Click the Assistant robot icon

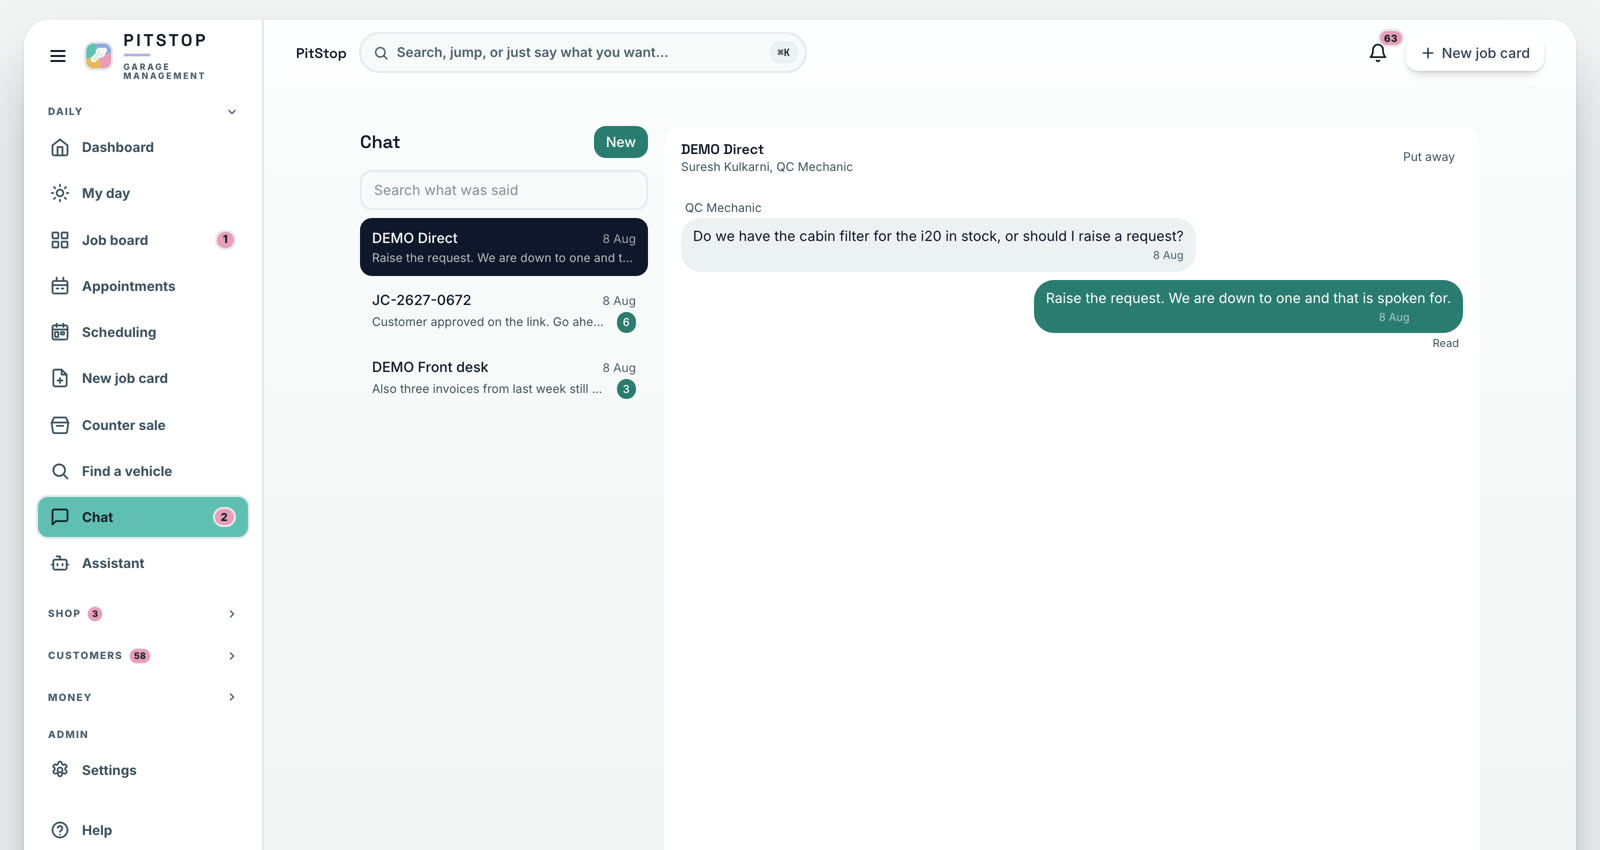(x=60, y=563)
